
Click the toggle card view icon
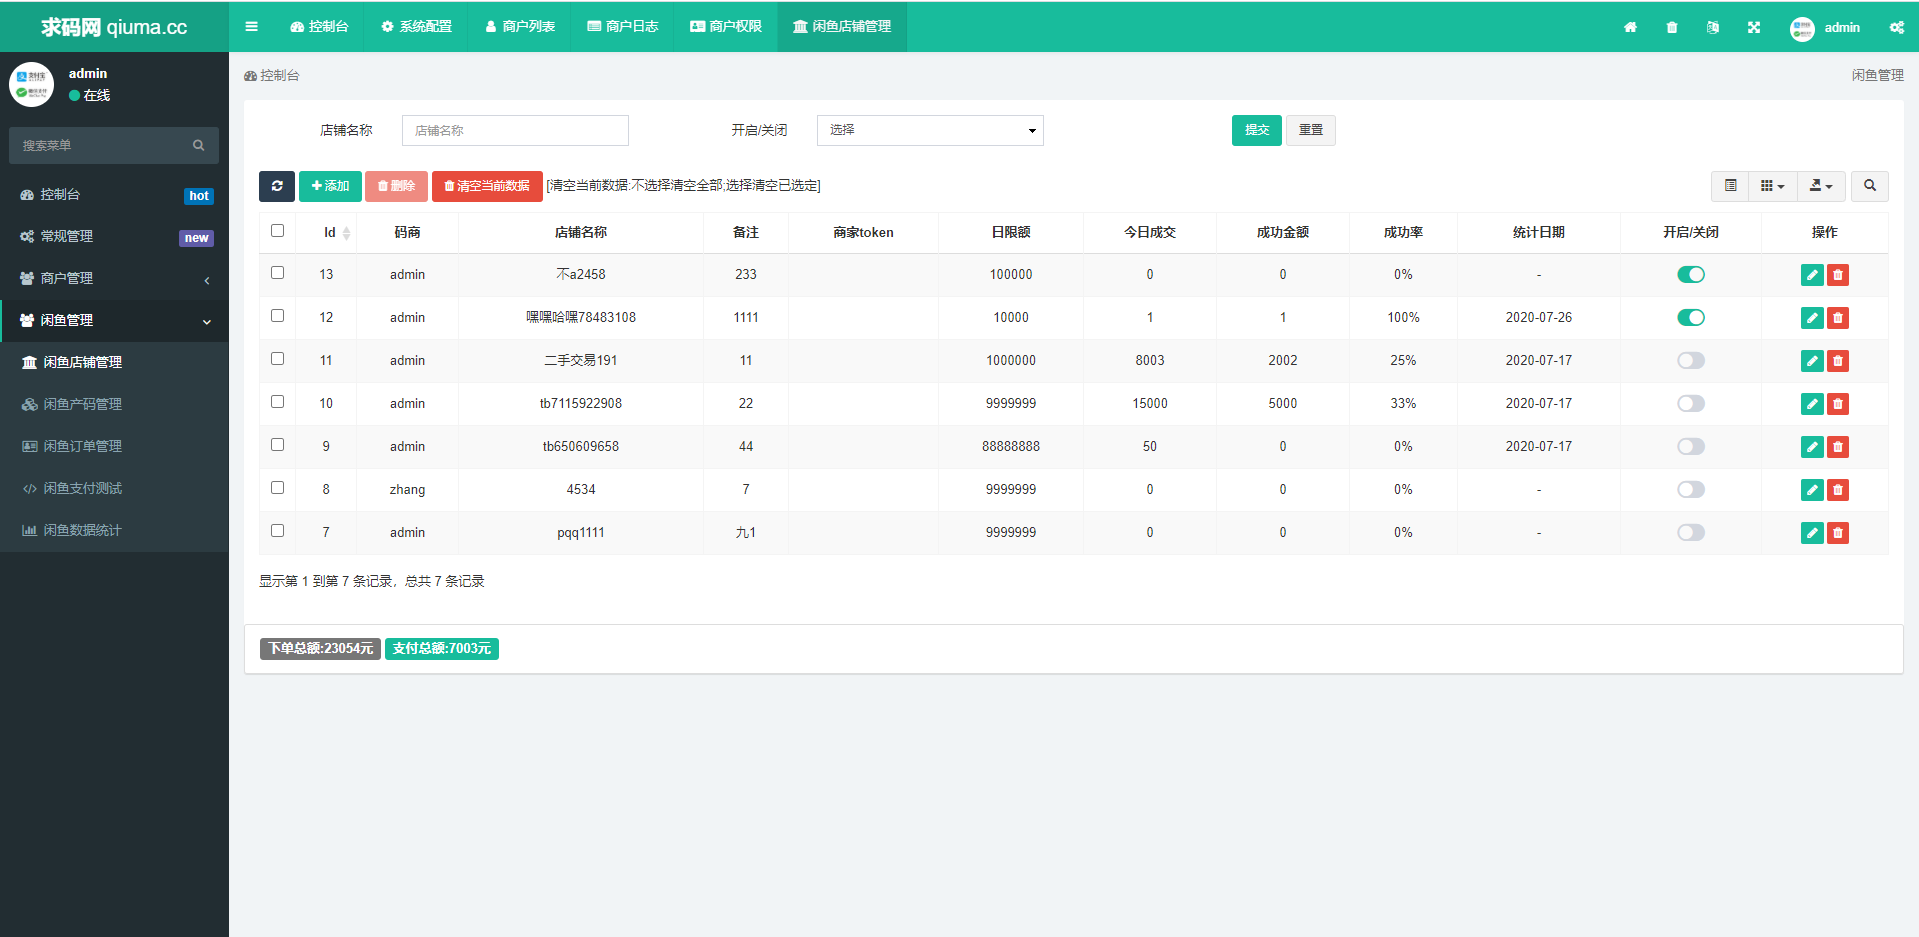(x=1730, y=186)
